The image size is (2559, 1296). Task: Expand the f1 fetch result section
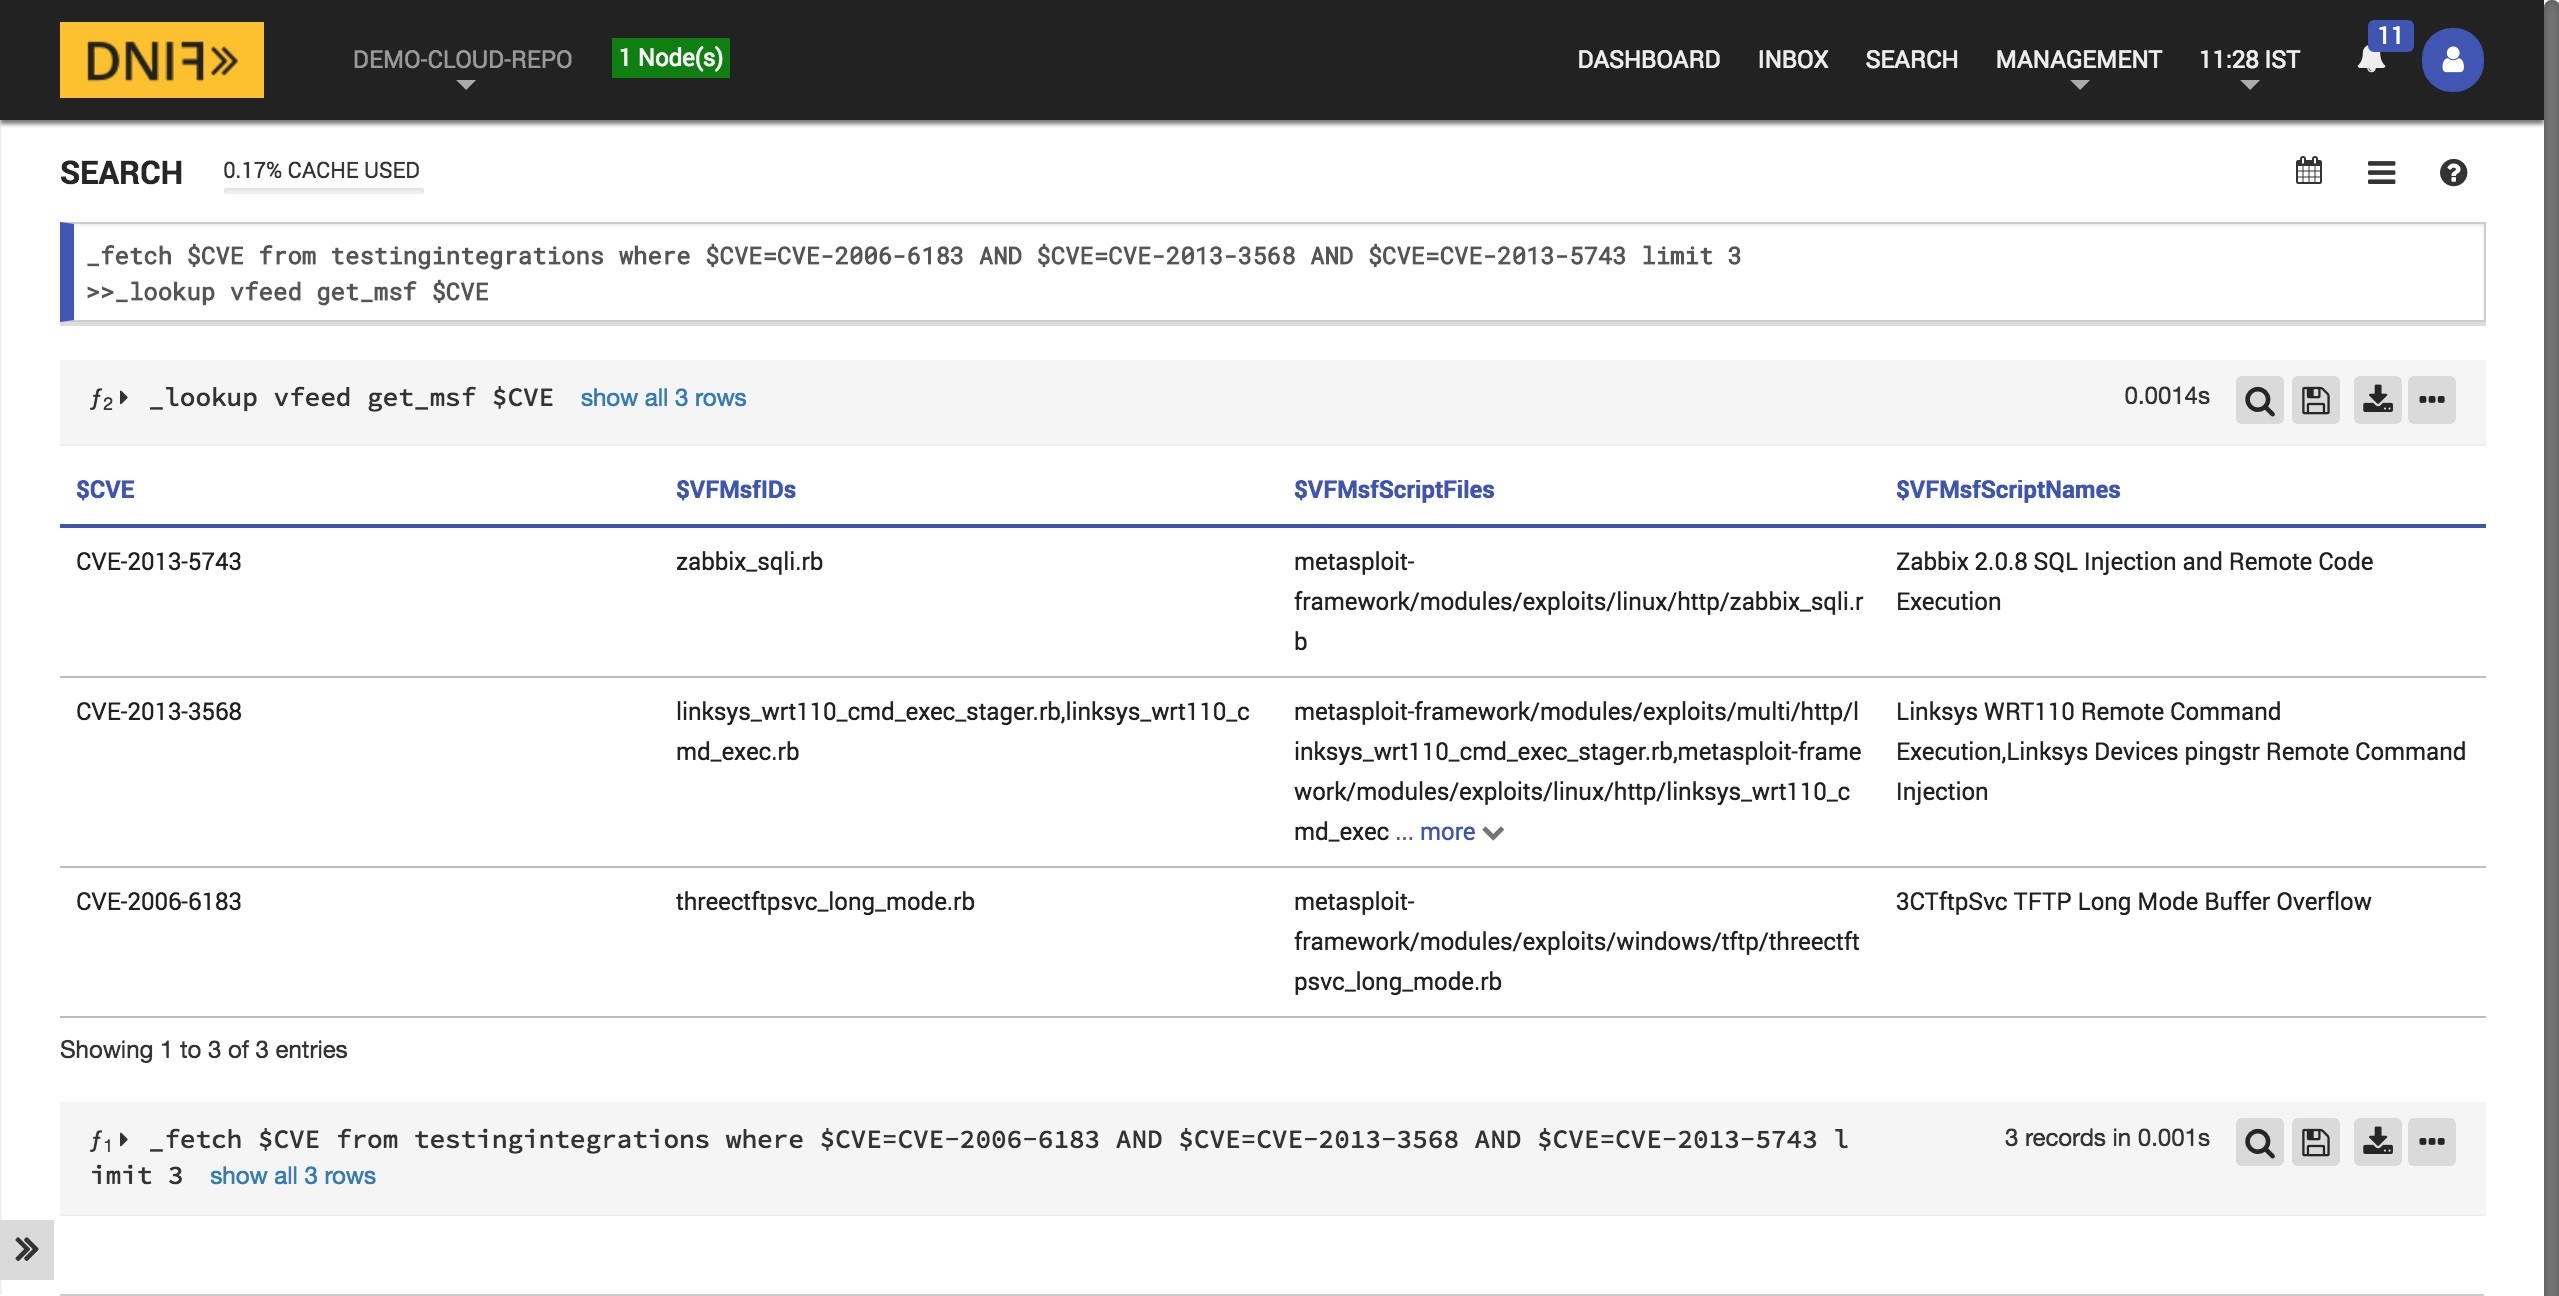click(x=123, y=1140)
